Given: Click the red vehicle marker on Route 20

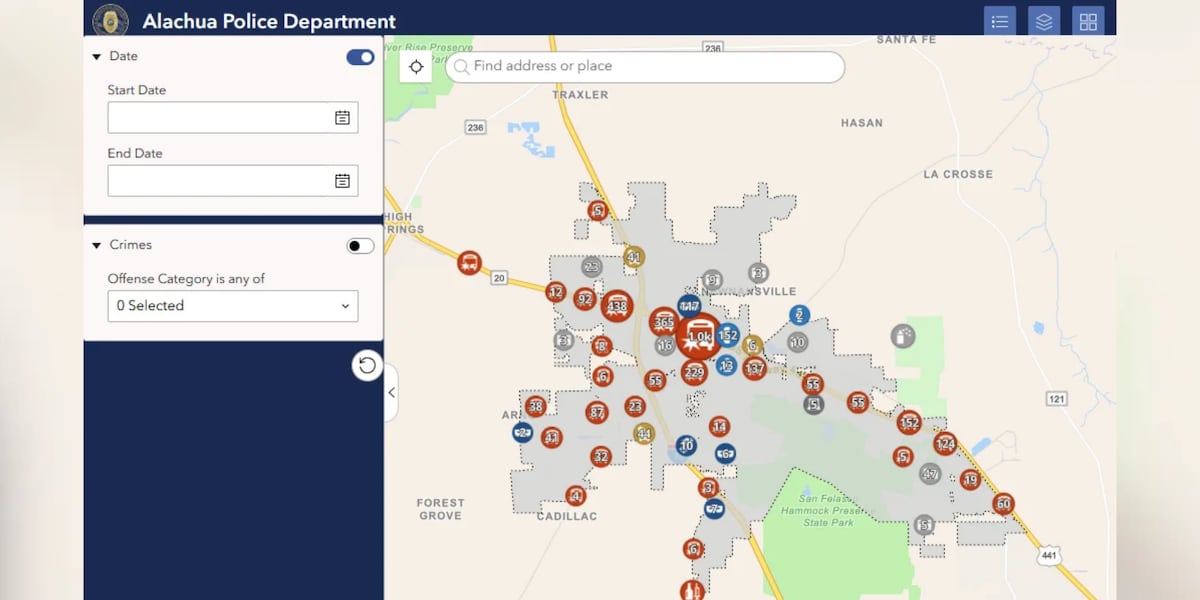Looking at the screenshot, I should click(x=468, y=263).
